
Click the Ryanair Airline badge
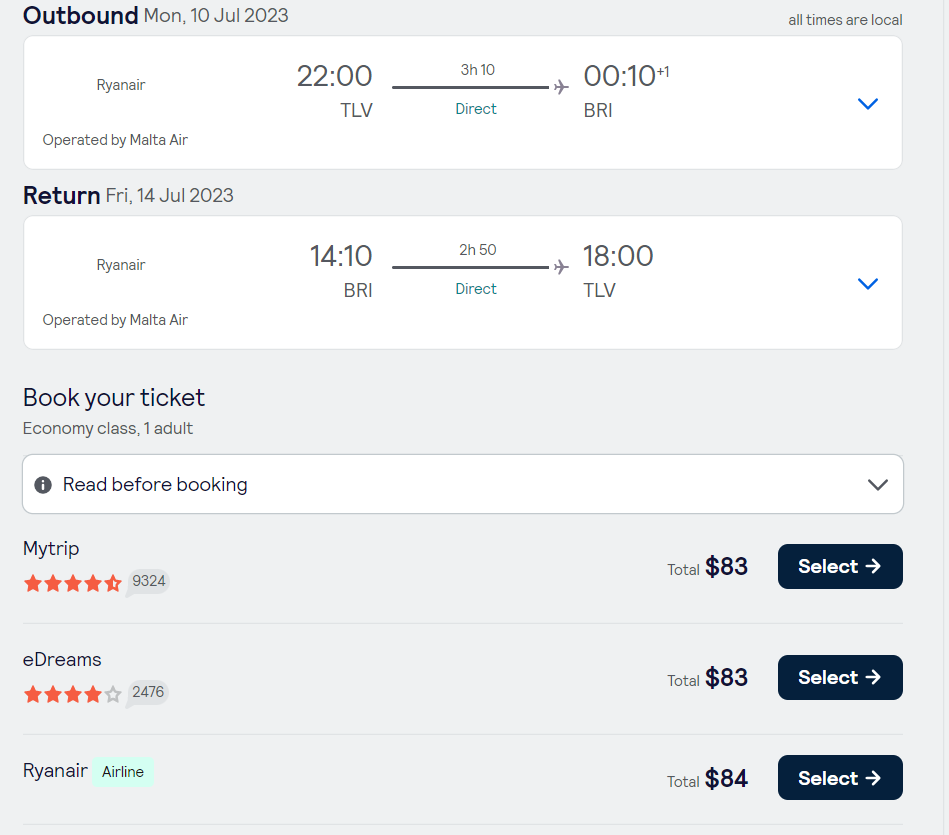[123, 772]
